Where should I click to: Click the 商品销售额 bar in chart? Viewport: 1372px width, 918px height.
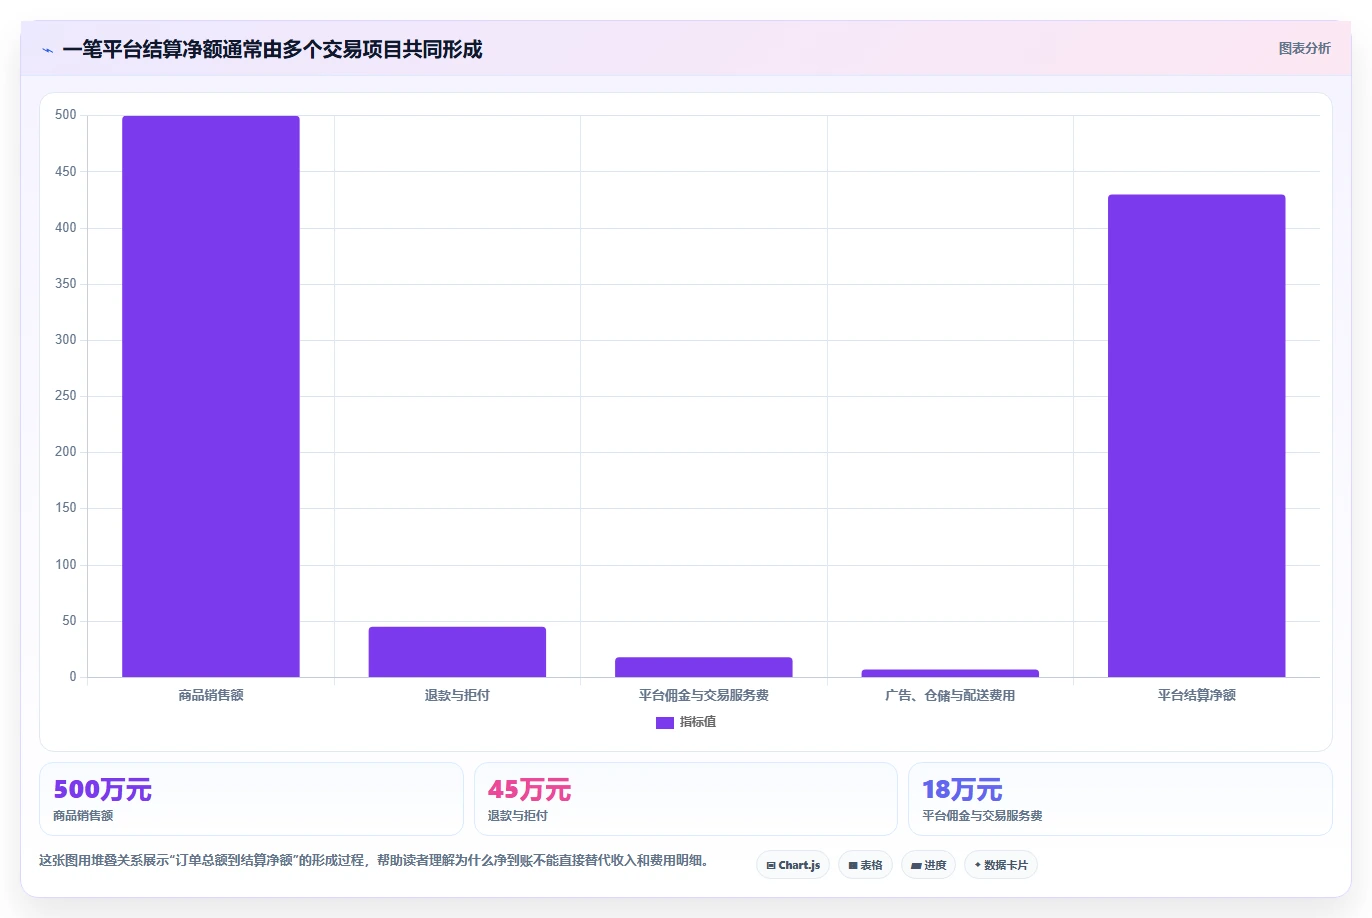(x=211, y=396)
